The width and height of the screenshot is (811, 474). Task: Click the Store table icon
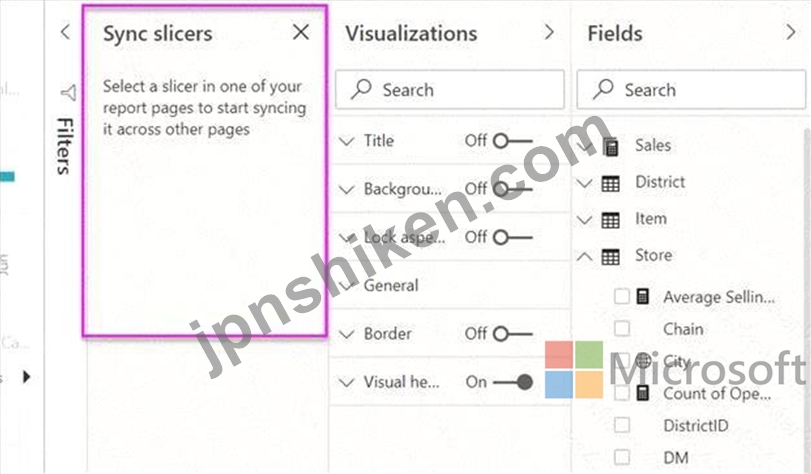coord(610,257)
